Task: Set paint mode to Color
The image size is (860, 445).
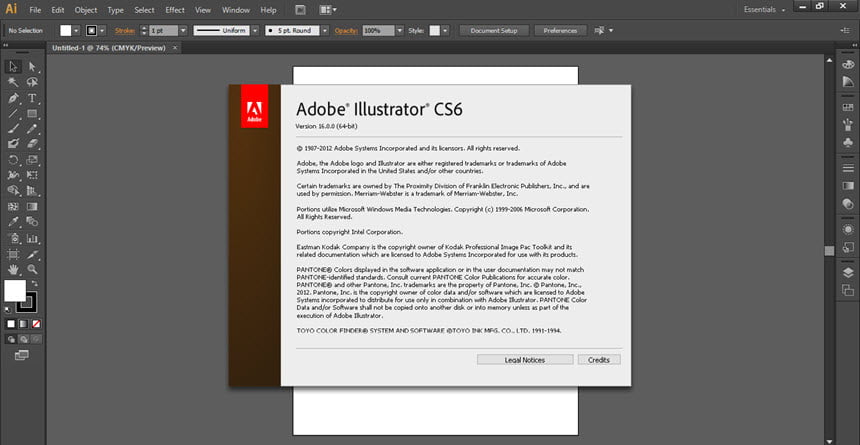Action: point(11,324)
